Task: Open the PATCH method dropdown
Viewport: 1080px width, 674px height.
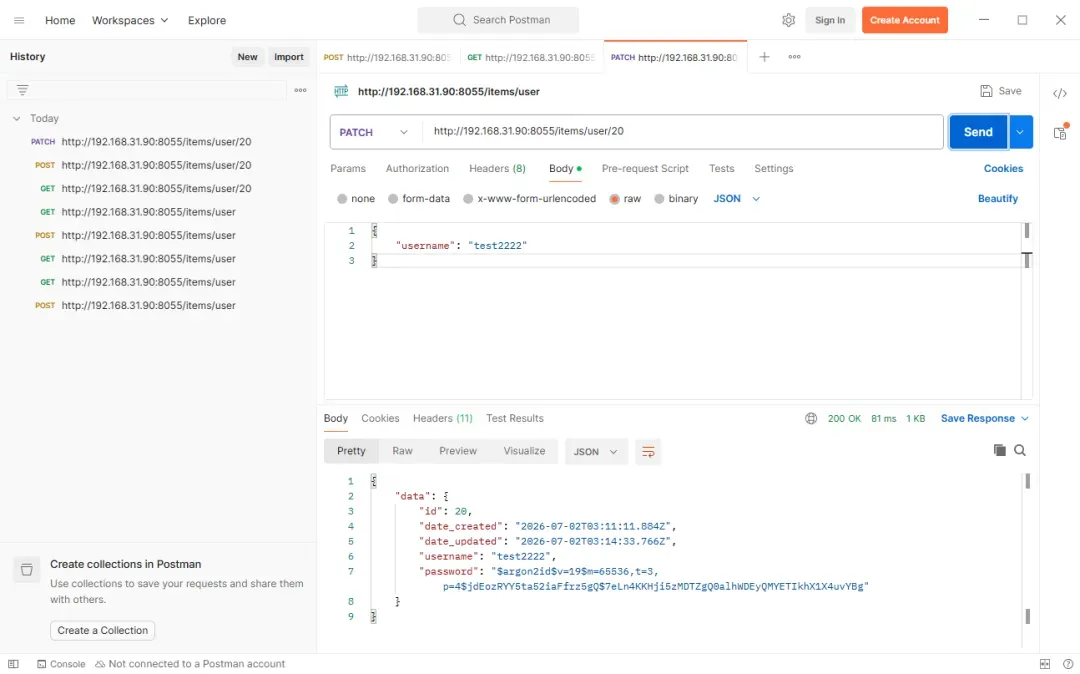Action: pyautogui.click(x=374, y=132)
